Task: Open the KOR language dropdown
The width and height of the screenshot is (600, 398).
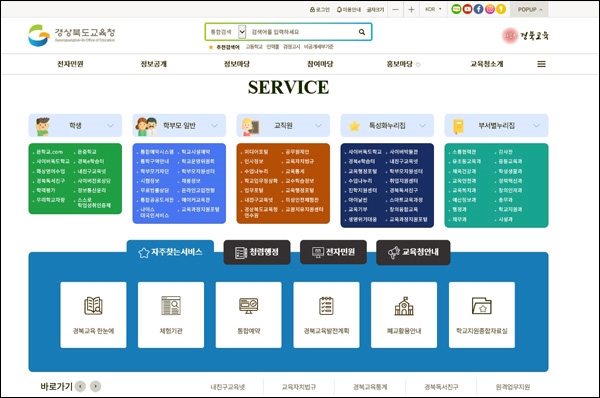Action: (433, 9)
